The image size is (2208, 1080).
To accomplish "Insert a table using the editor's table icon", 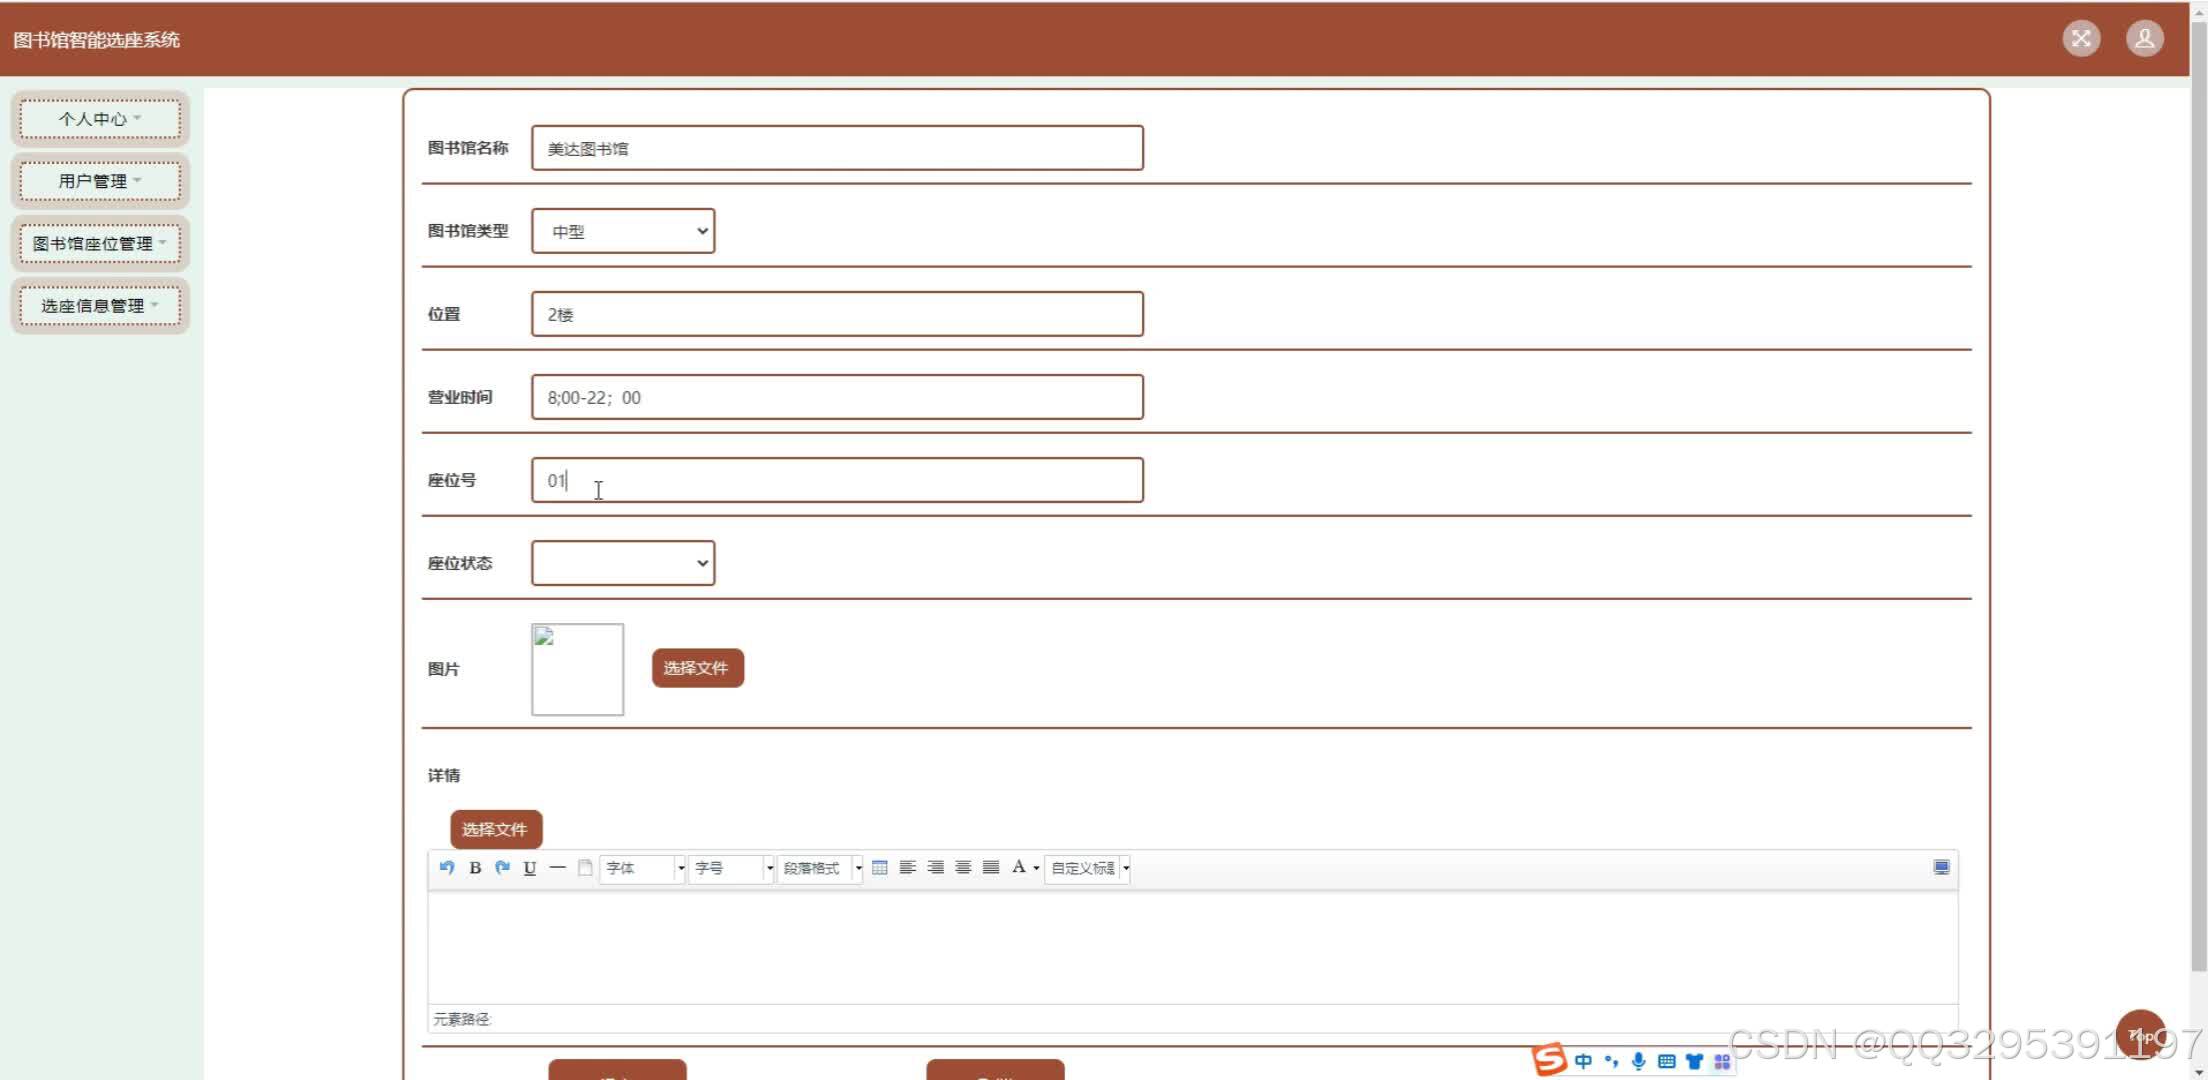I will [880, 867].
